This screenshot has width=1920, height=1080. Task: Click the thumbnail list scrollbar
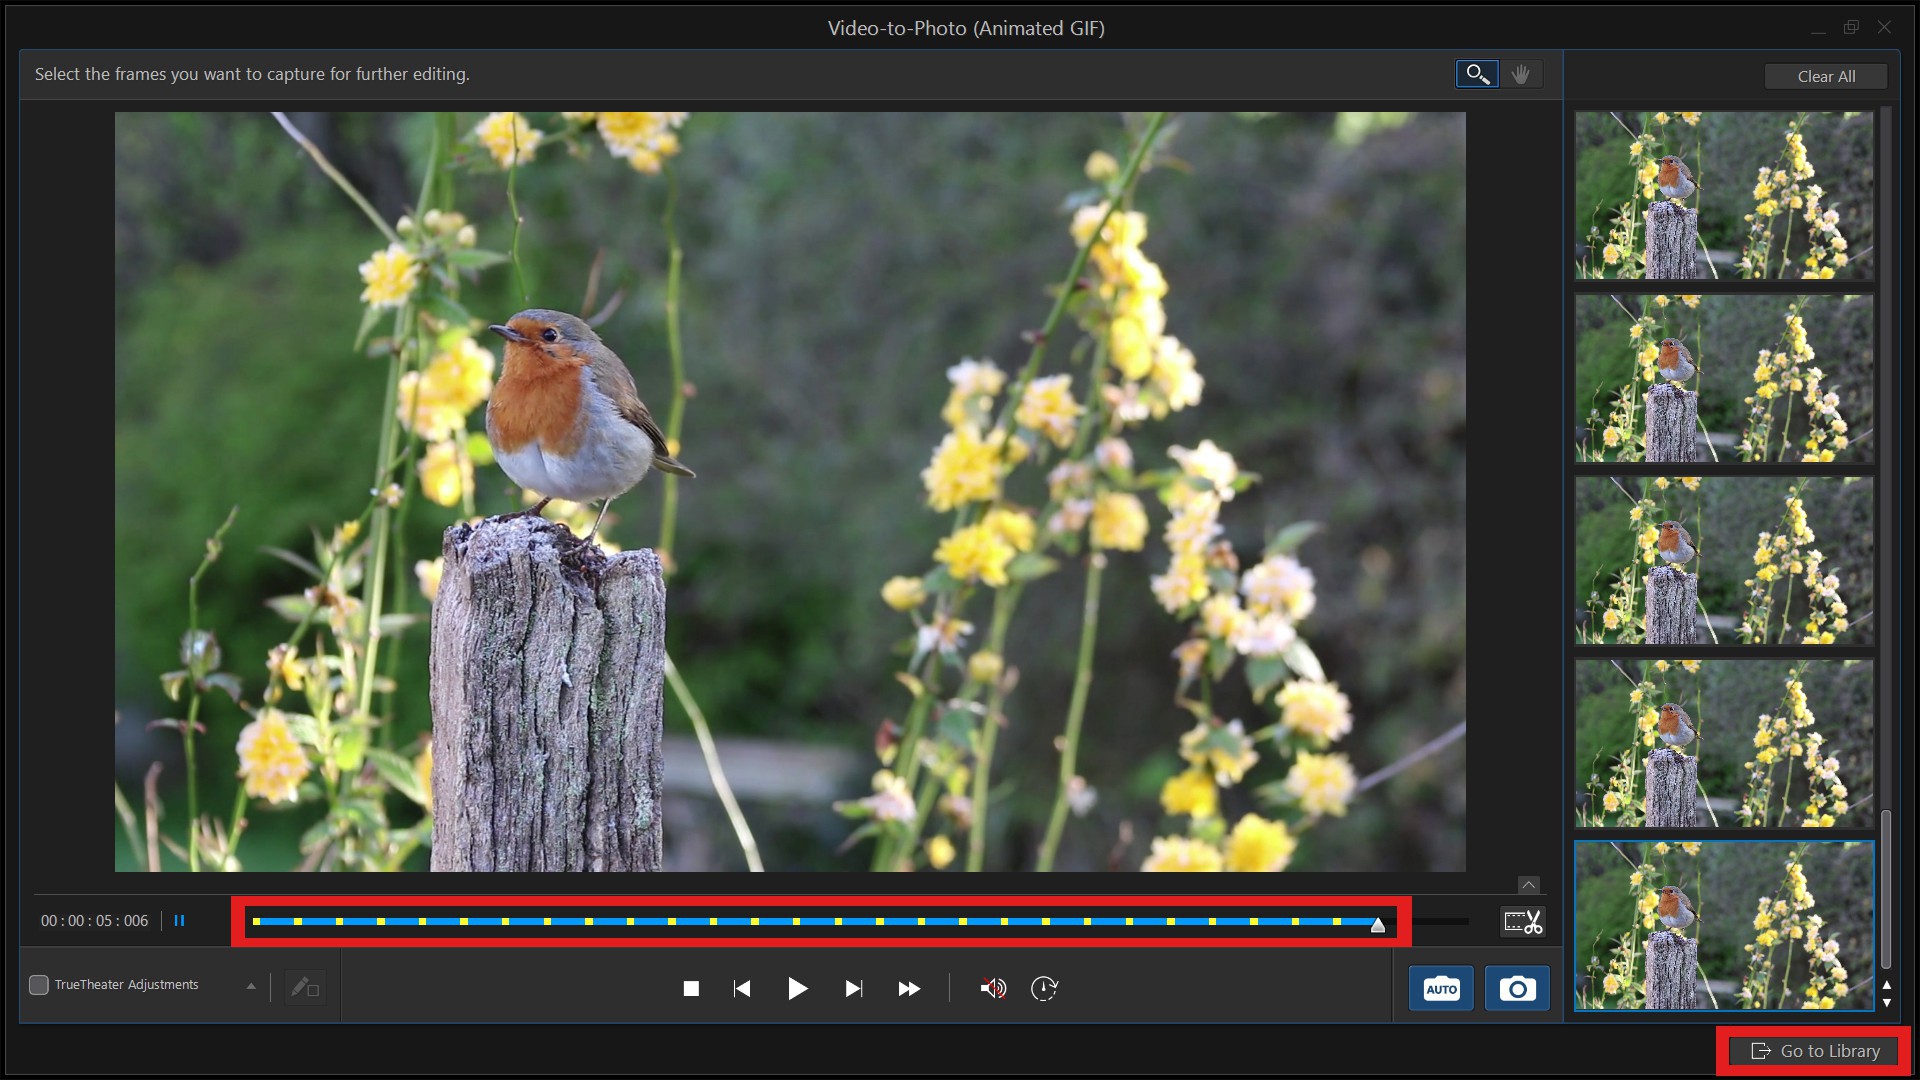(x=1886, y=889)
